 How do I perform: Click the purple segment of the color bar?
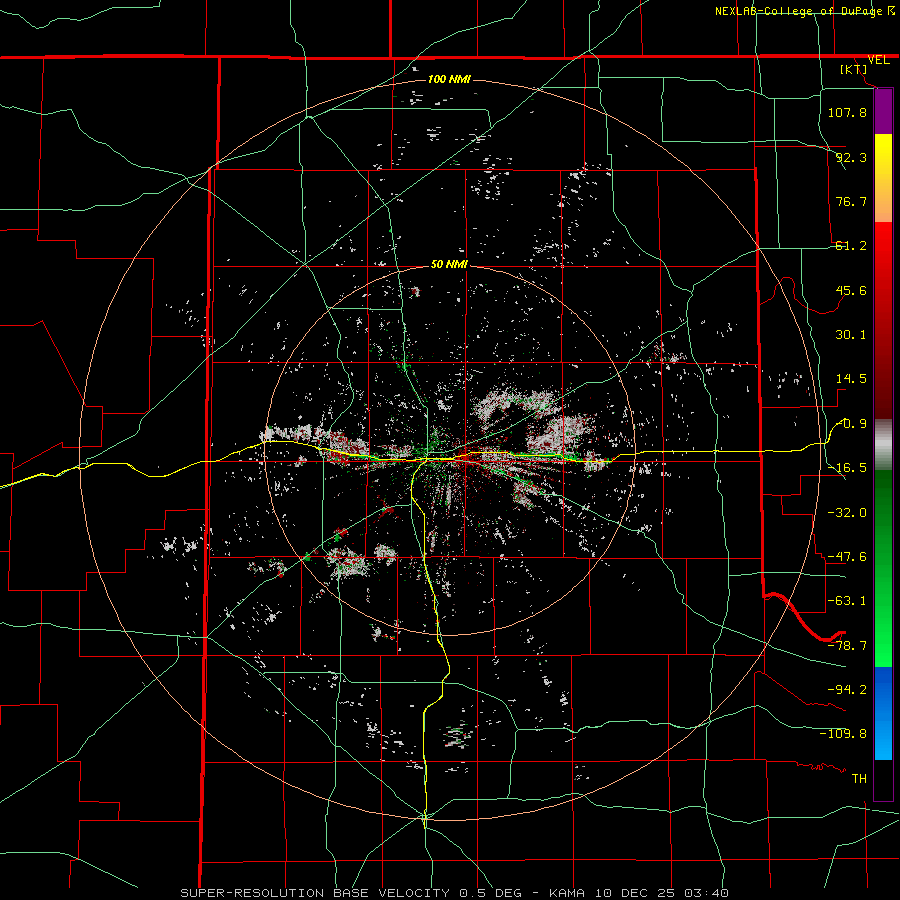(883, 112)
